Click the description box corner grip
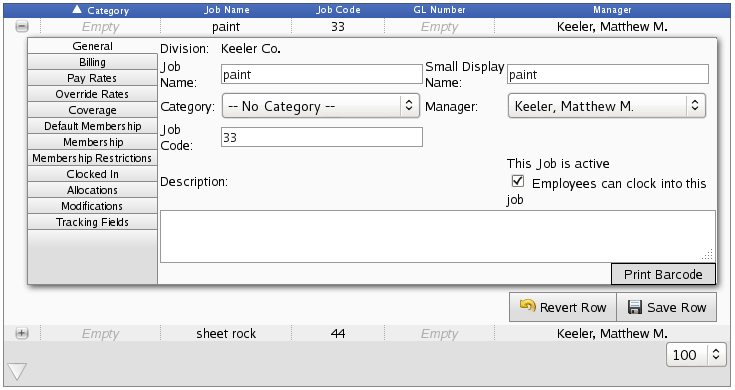The image size is (735, 390). [707, 254]
